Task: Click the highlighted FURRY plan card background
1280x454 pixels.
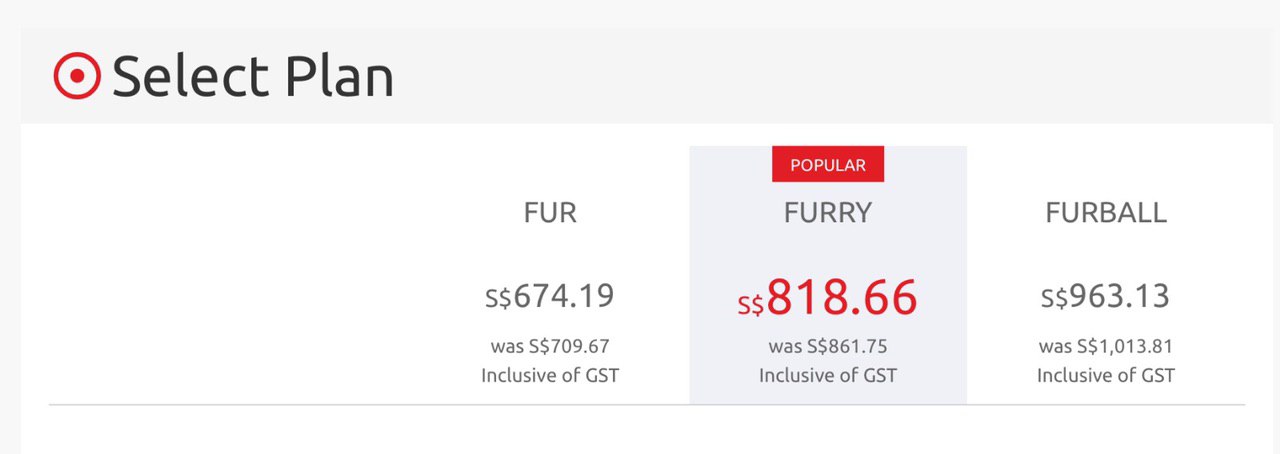Action: (722, 250)
